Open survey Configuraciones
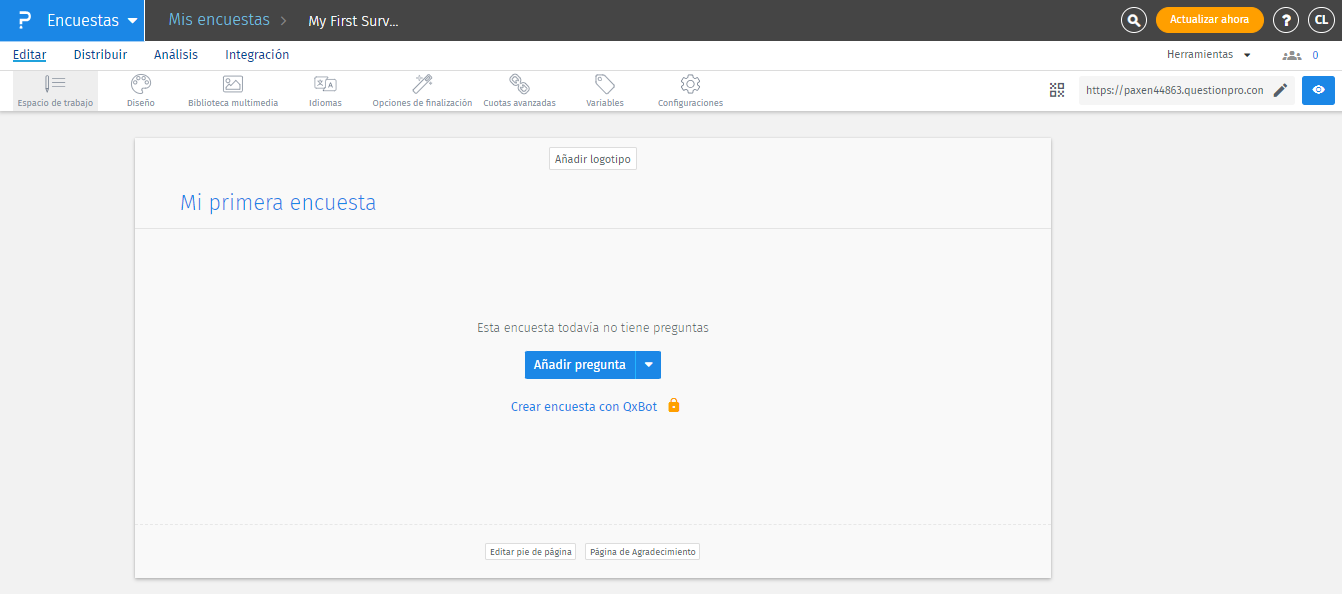 click(689, 90)
